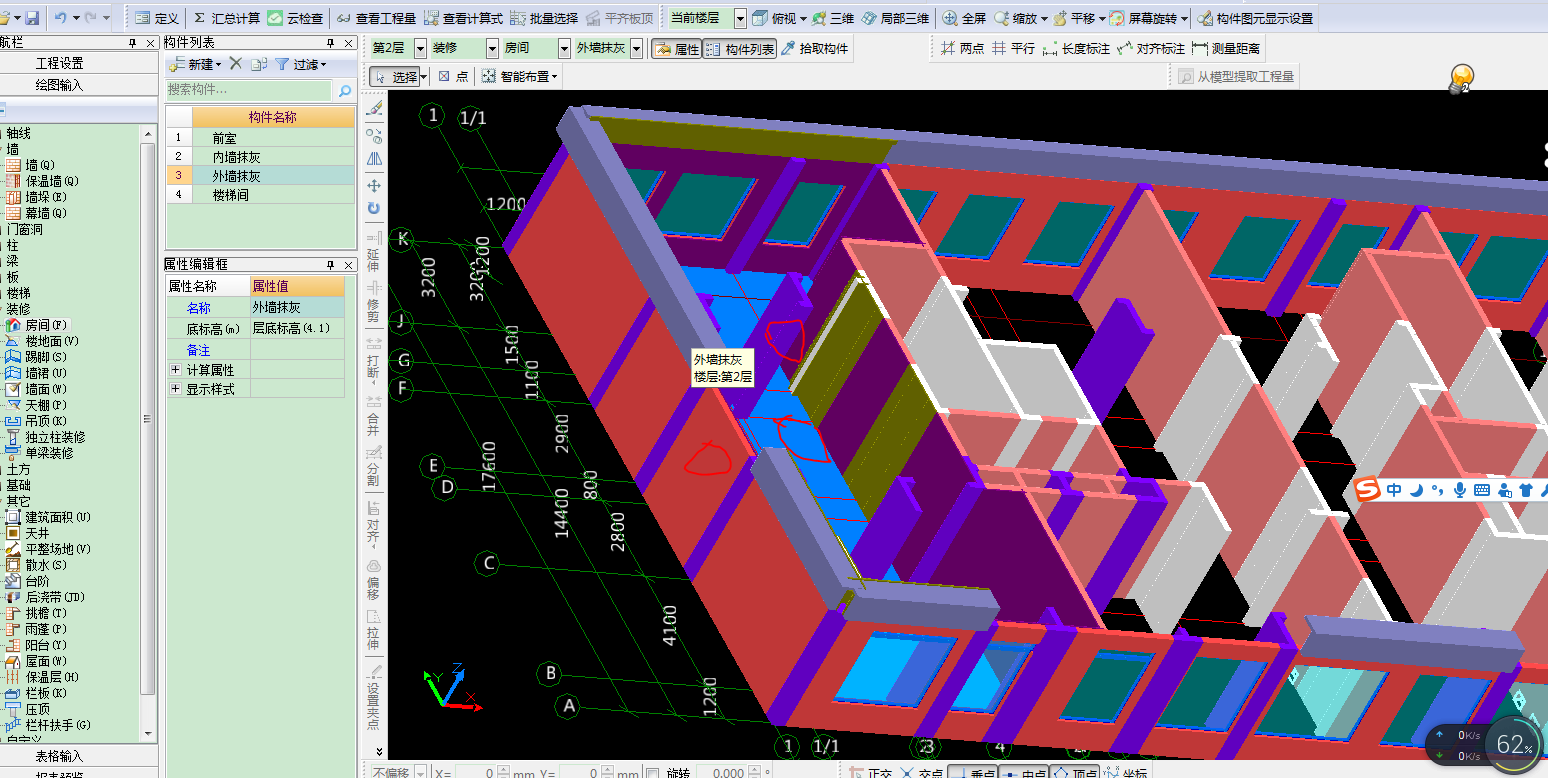
Task: Open the 外墙抹灰 component dropdown
Action: click(636, 48)
